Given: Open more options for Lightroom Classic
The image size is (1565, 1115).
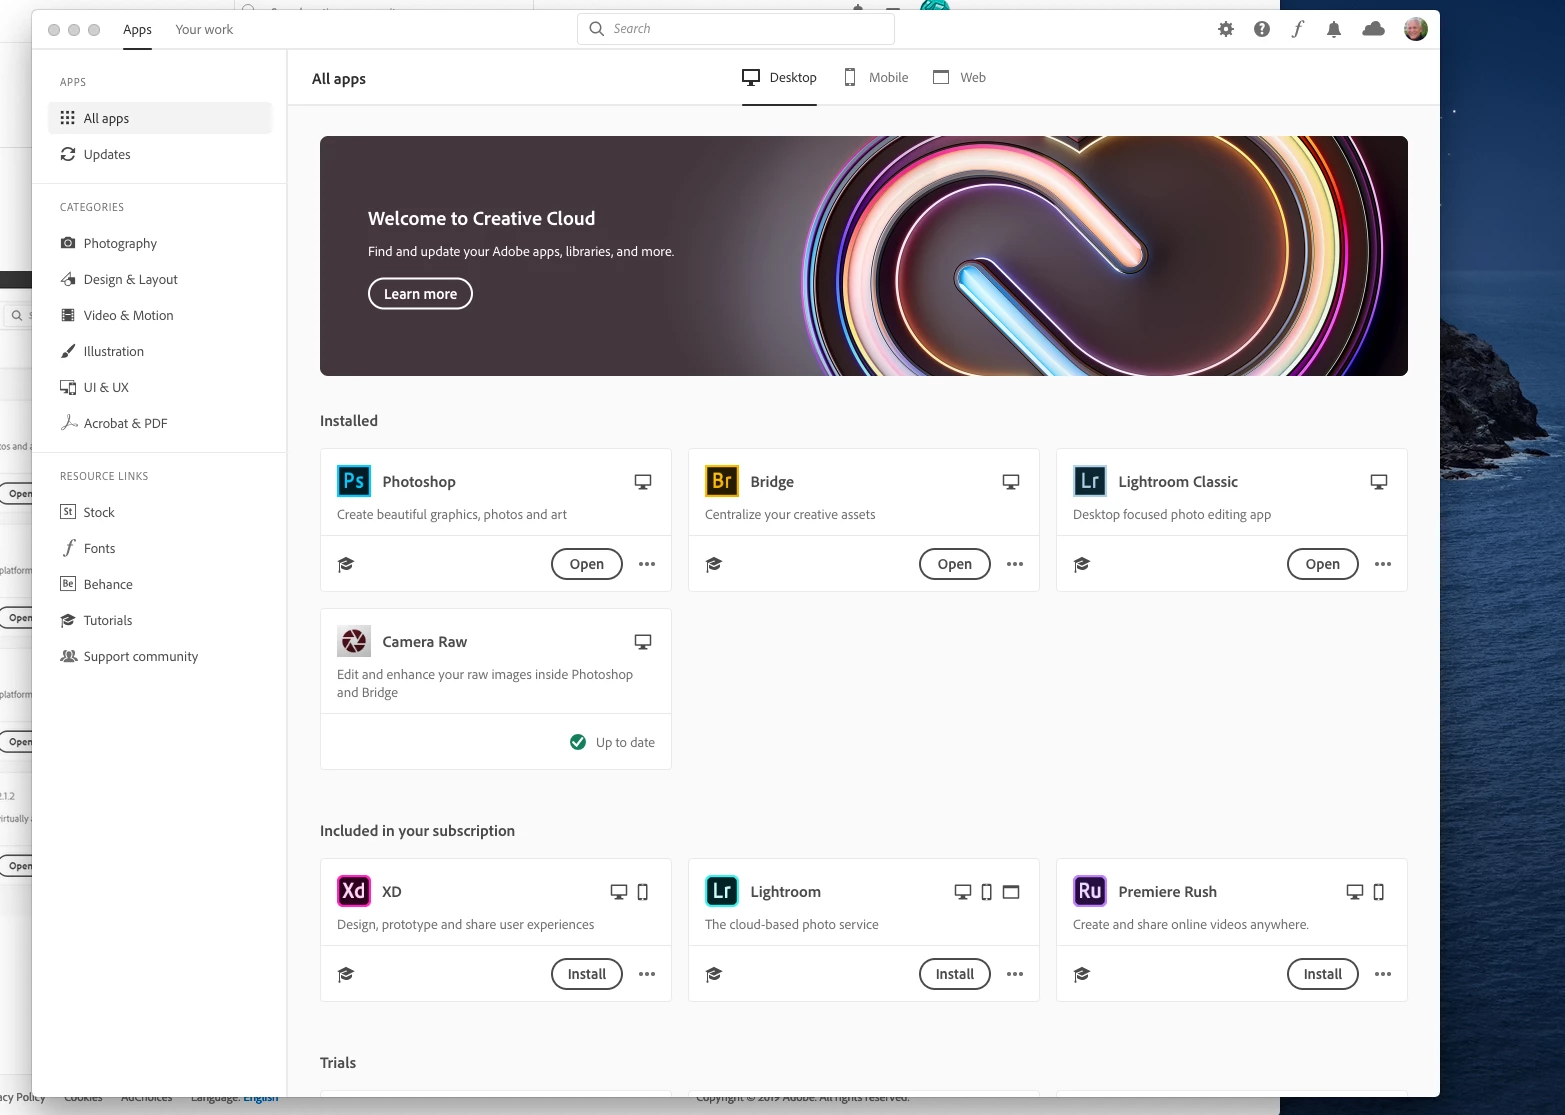Looking at the screenshot, I should click(x=1383, y=564).
